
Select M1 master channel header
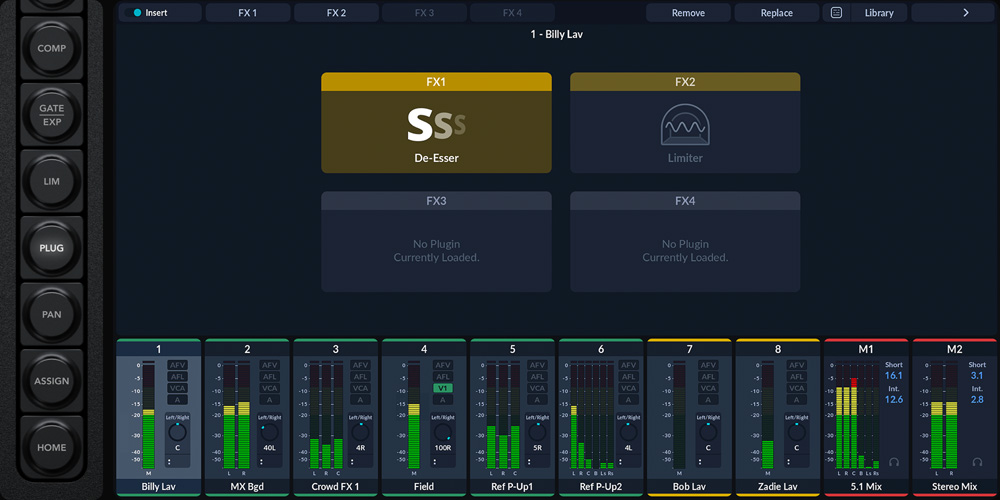866,349
